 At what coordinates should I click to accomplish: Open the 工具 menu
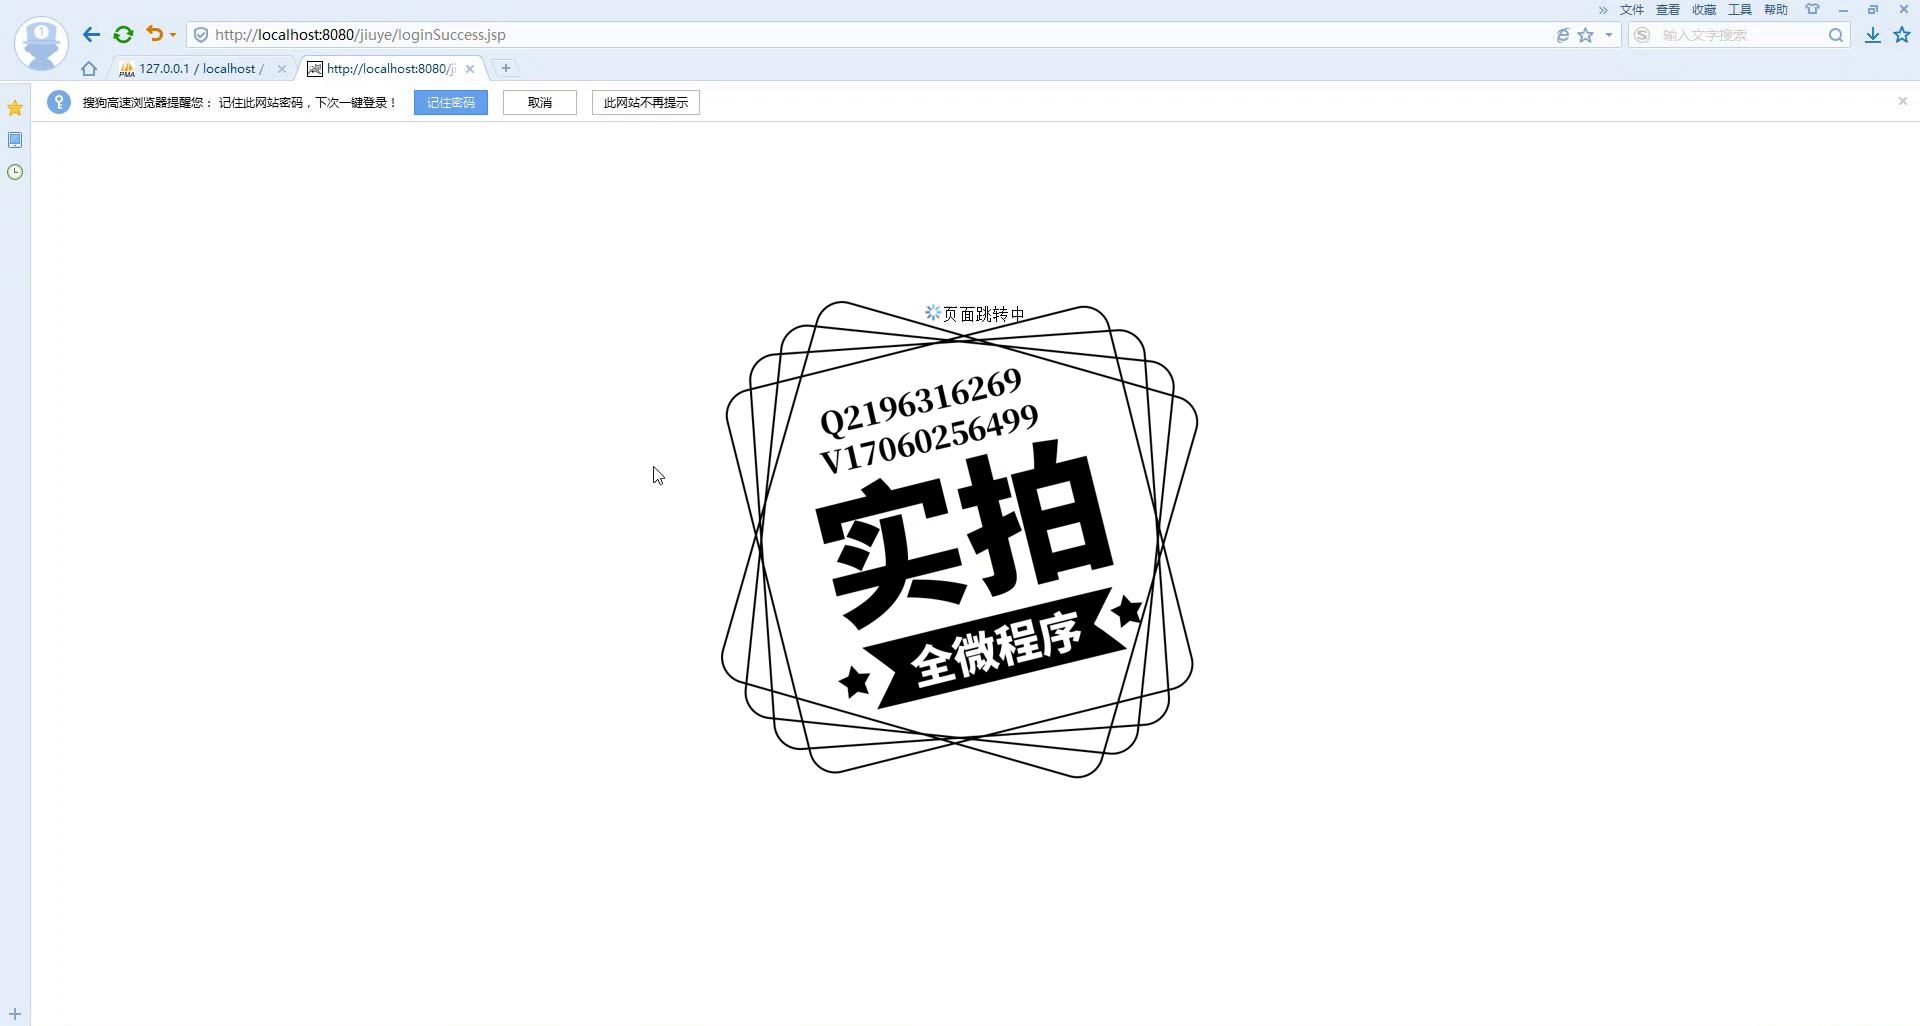tap(1740, 10)
